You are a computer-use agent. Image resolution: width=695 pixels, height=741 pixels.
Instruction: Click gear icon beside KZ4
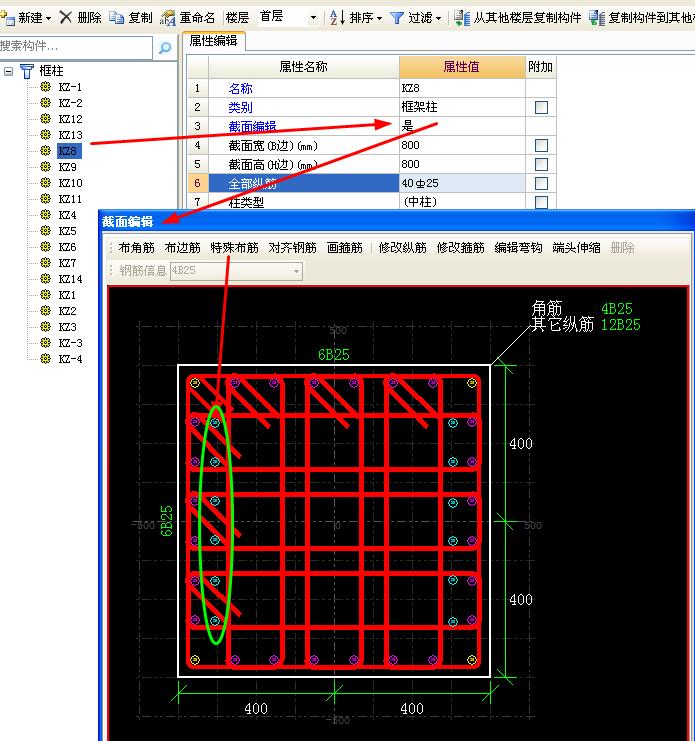pyautogui.click(x=45, y=215)
